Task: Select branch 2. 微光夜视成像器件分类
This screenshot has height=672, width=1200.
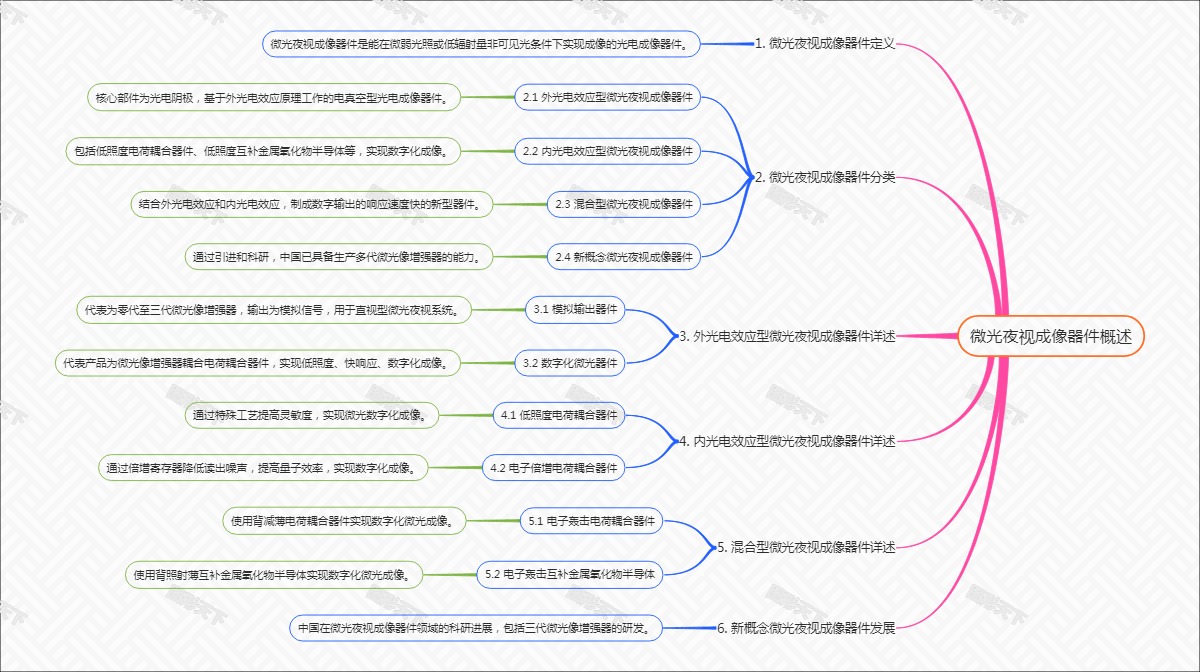Action: pyautogui.click(x=824, y=178)
